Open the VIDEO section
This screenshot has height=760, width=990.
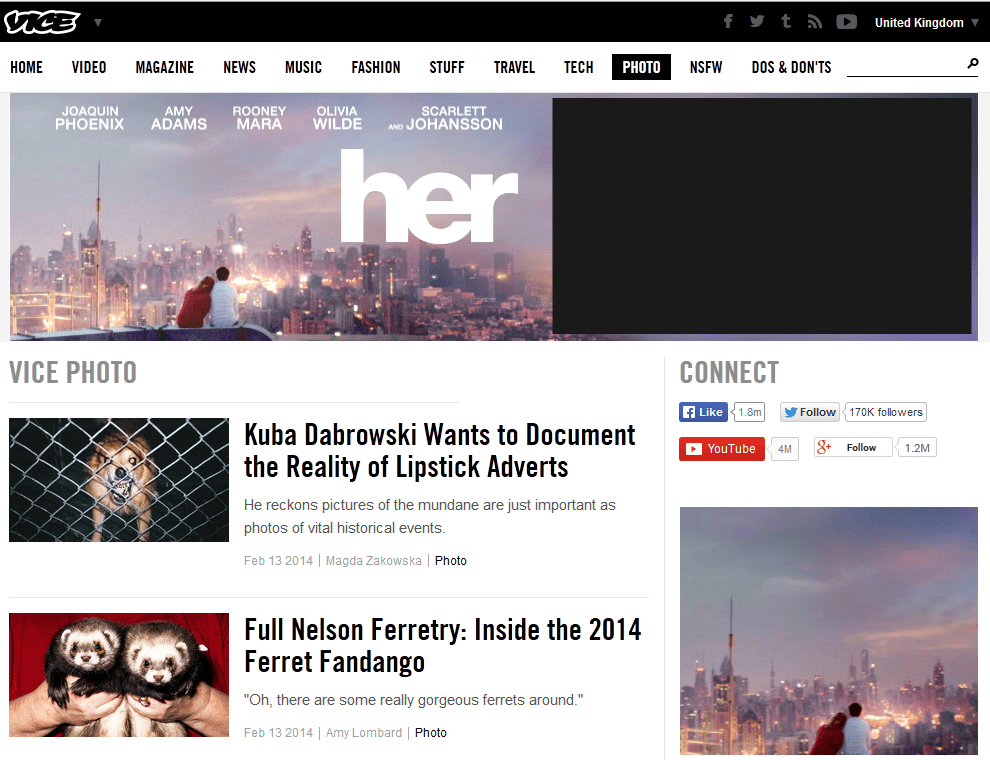coord(89,68)
